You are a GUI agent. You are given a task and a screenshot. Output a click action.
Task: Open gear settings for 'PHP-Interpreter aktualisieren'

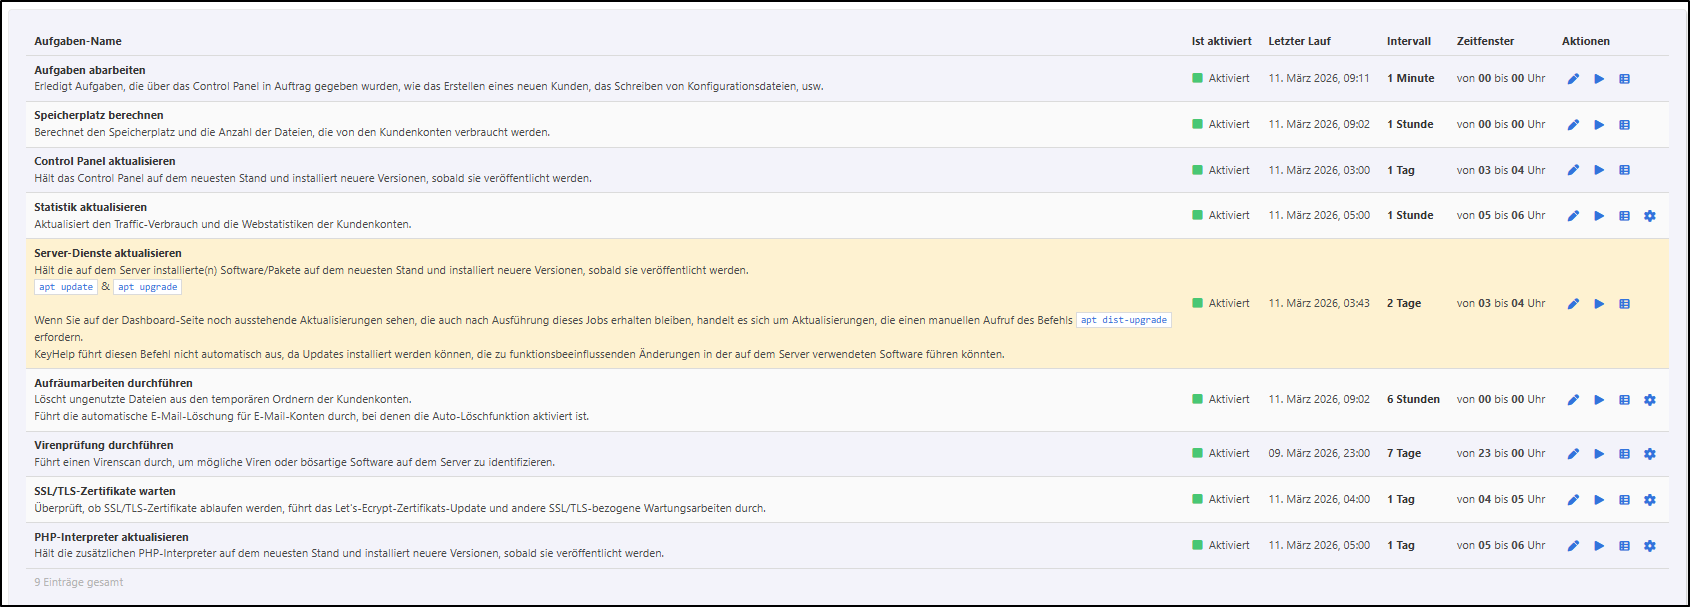pyautogui.click(x=1650, y=546)
